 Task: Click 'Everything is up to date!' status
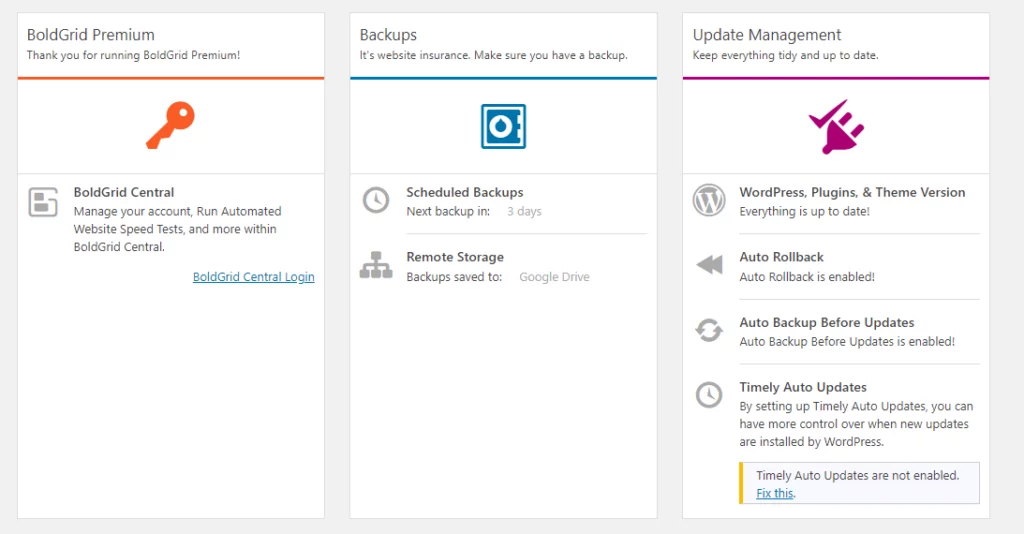point(805,212)
